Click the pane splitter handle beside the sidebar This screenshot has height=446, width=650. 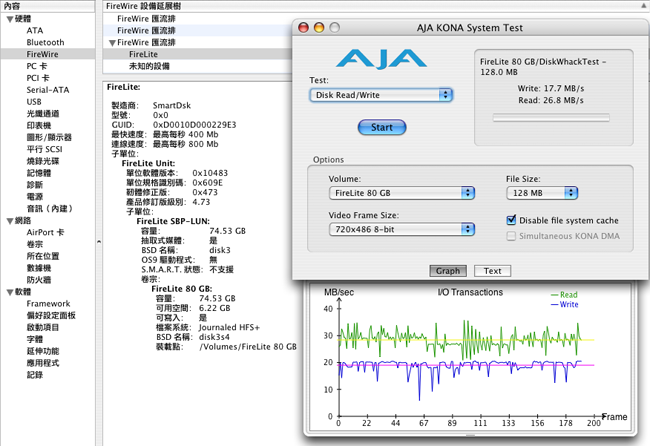(x=99, y=241)
